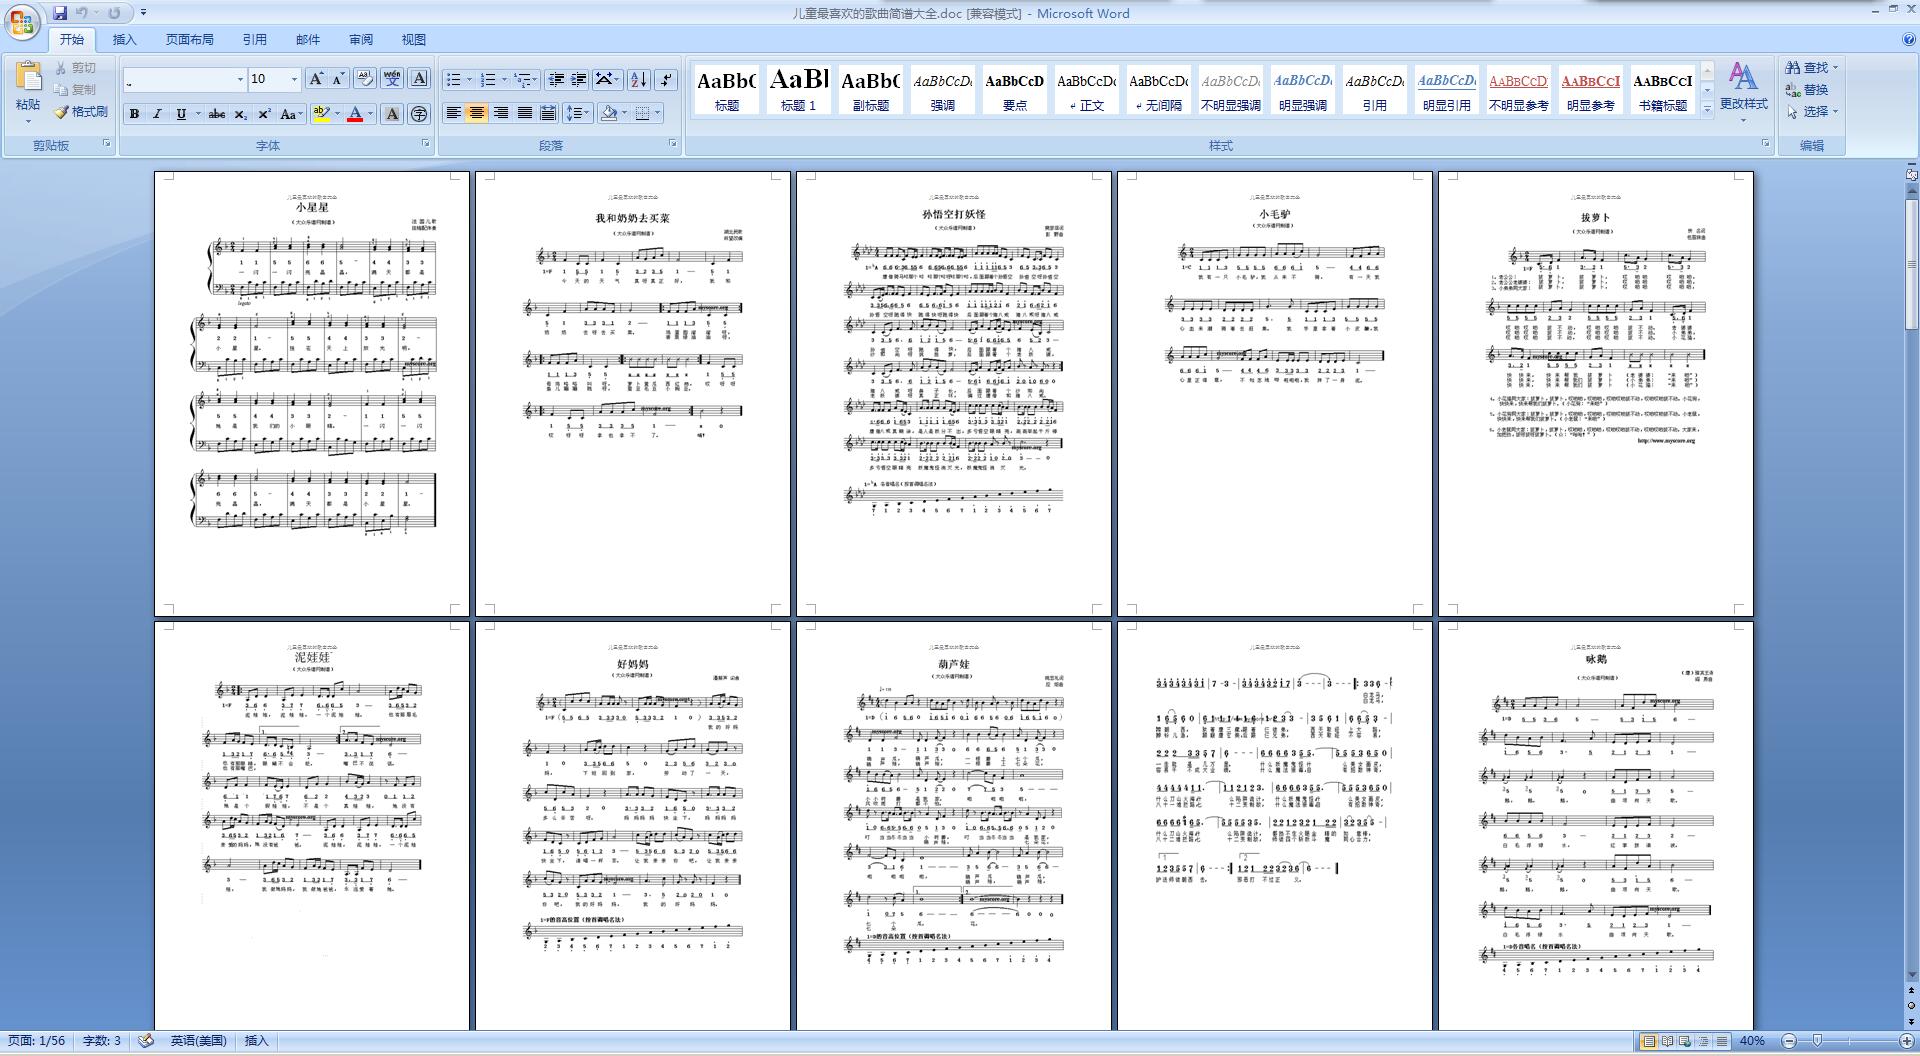Image resolution: width=1920 pixels, height=1056 pixels.
Task: Apply the 标题 1 style
Action: (799, 89)
